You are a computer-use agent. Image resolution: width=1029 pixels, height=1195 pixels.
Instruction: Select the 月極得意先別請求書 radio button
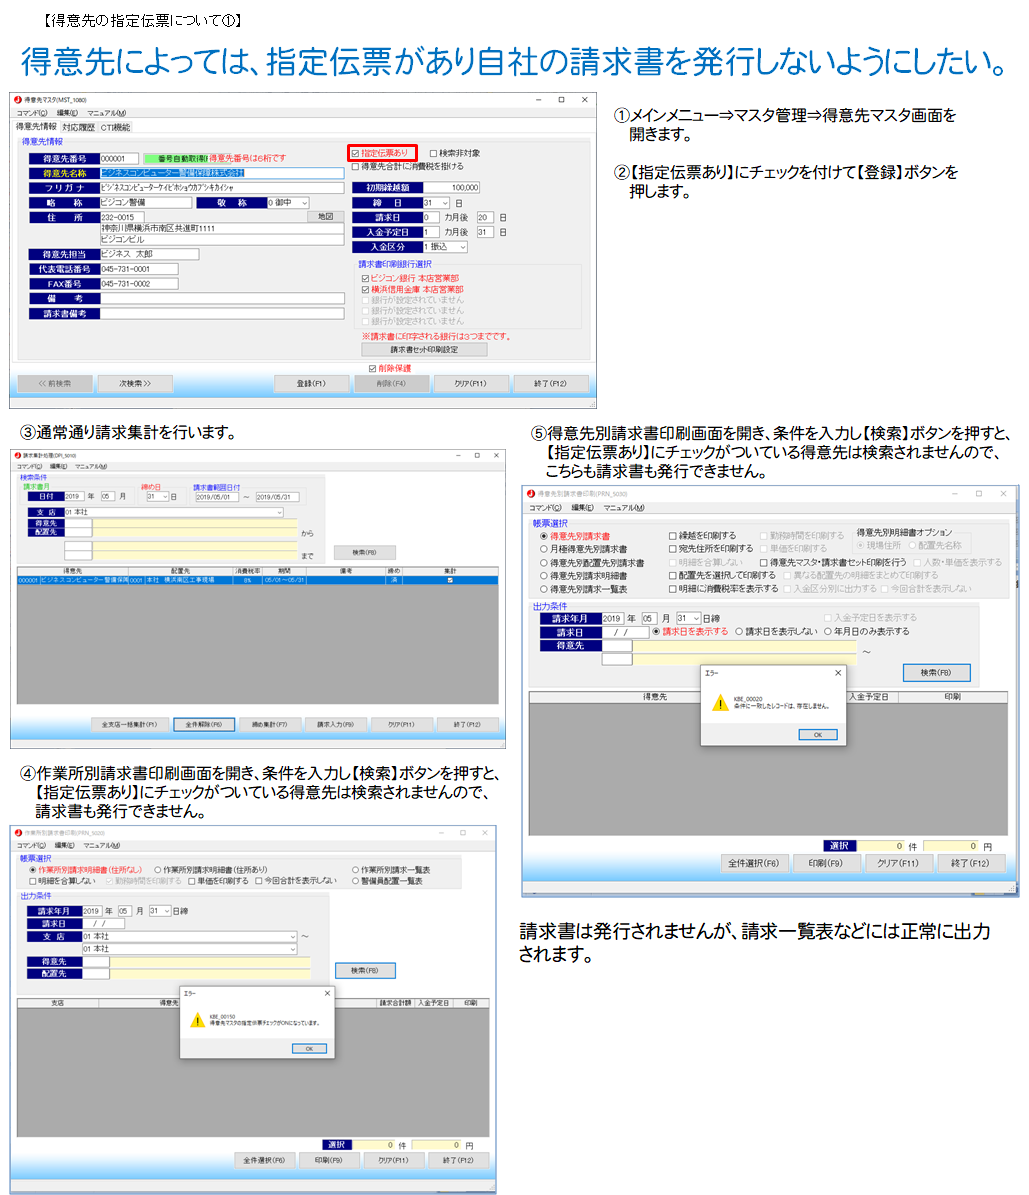[x=544, y=549]
